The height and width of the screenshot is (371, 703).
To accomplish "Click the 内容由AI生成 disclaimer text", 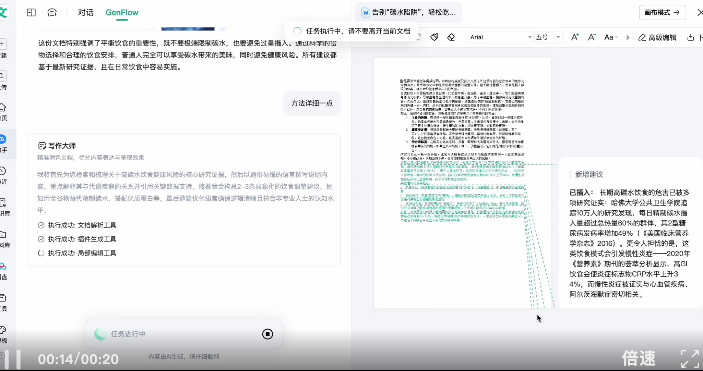I will 184,357.
